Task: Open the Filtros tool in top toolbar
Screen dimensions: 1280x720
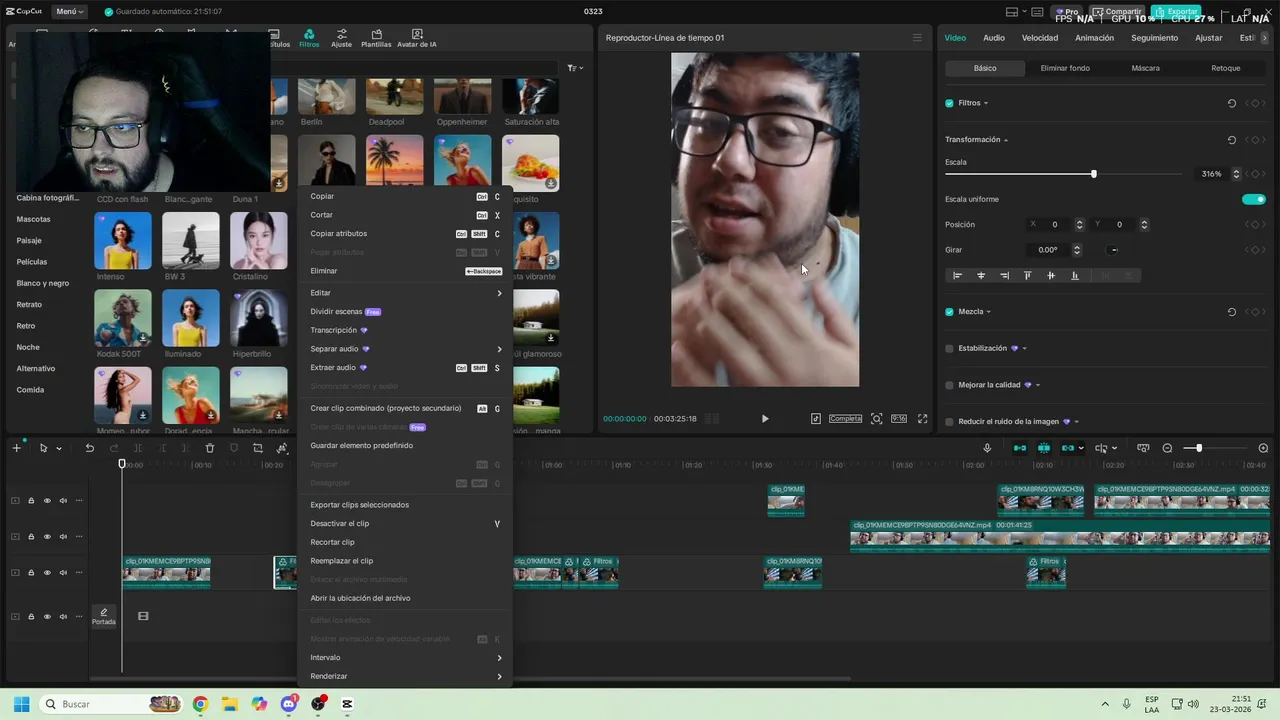Action: coord(309,39)
